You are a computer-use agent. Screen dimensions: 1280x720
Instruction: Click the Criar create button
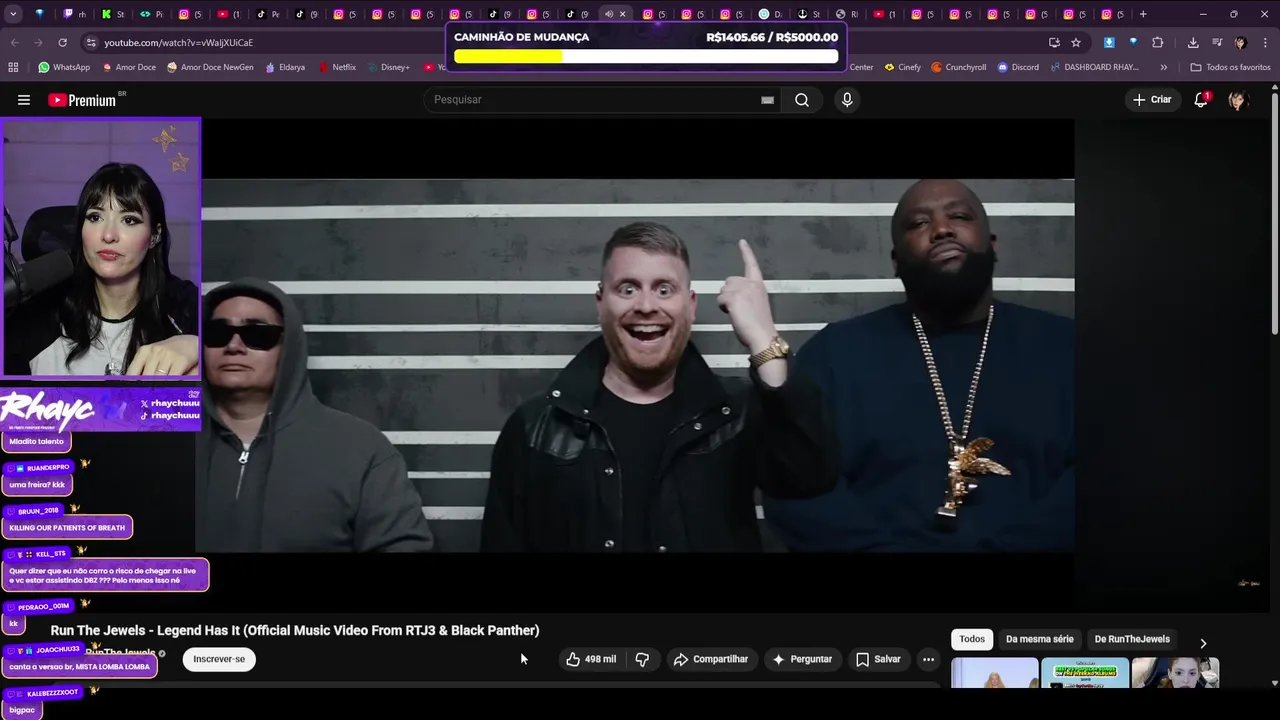1151,100
